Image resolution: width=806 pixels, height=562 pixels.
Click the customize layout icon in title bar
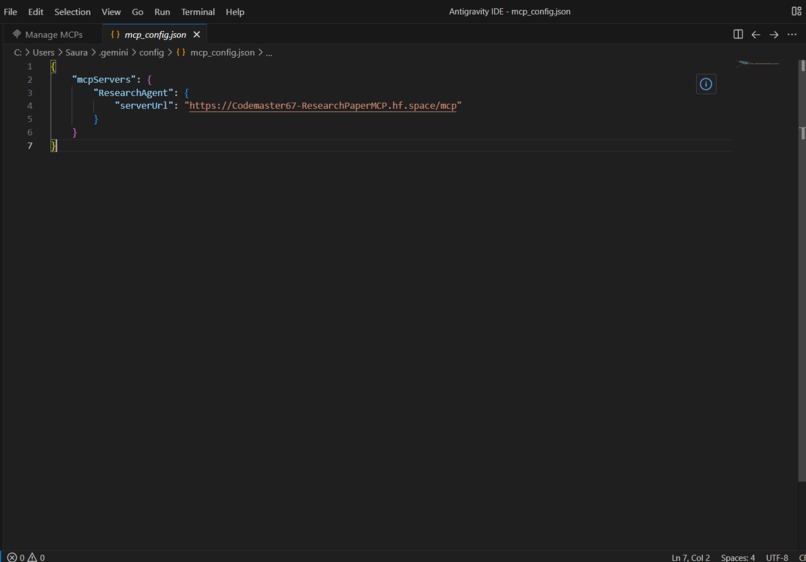point(796,11)
